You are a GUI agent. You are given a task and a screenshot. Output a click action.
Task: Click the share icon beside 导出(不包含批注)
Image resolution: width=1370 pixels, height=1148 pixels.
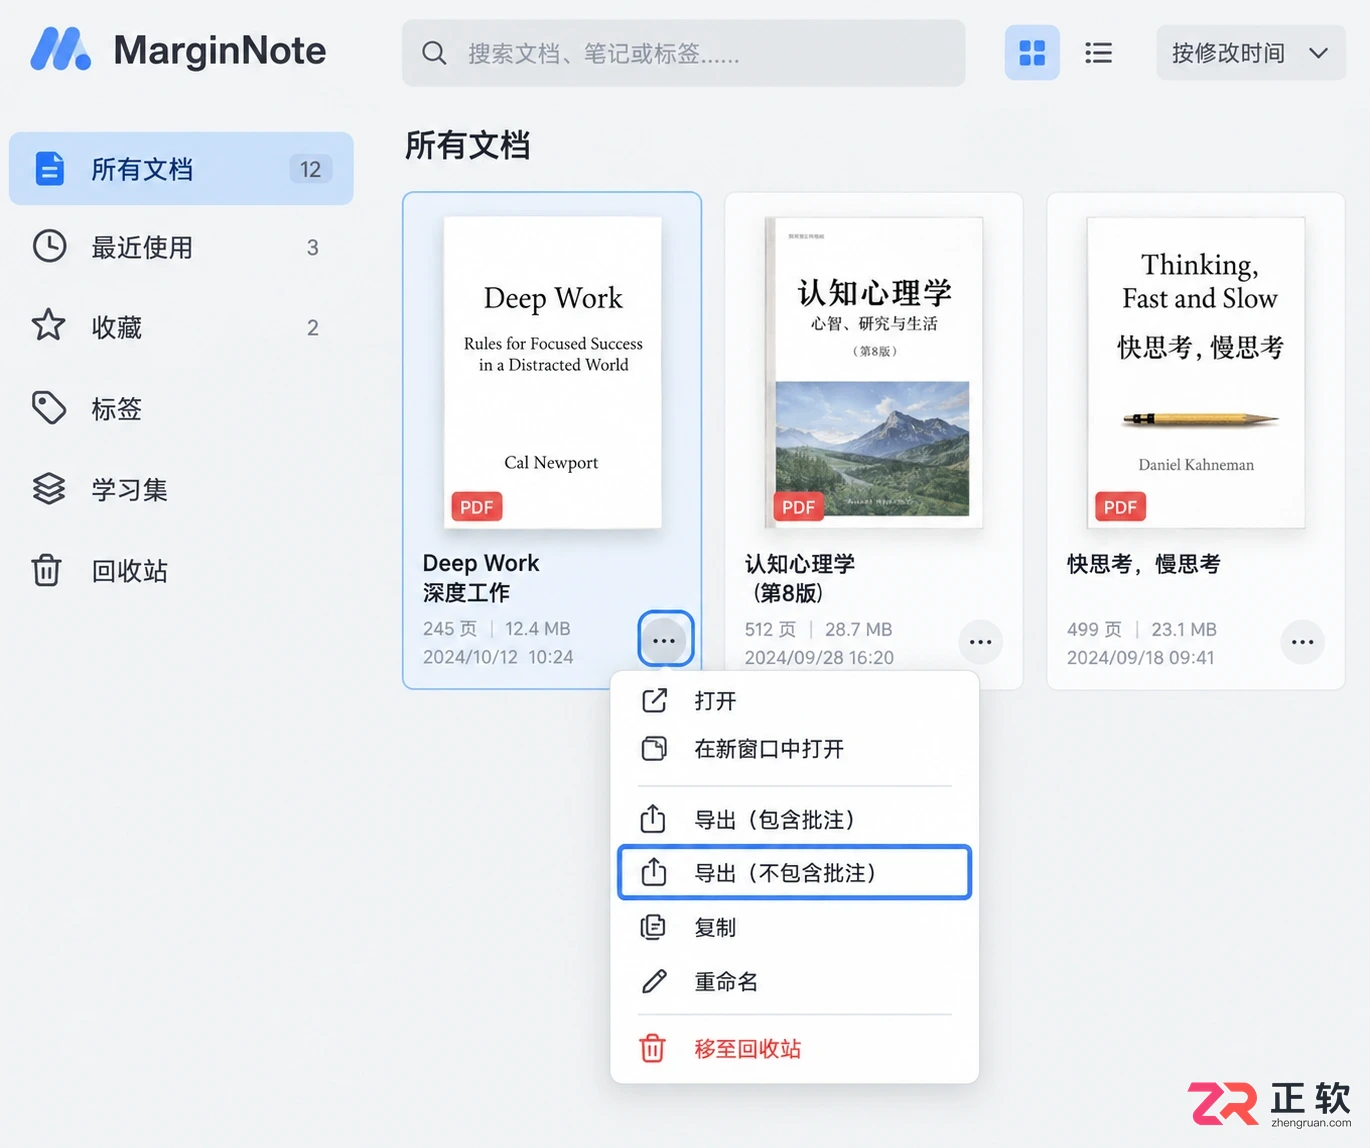(x=654, y=872)
